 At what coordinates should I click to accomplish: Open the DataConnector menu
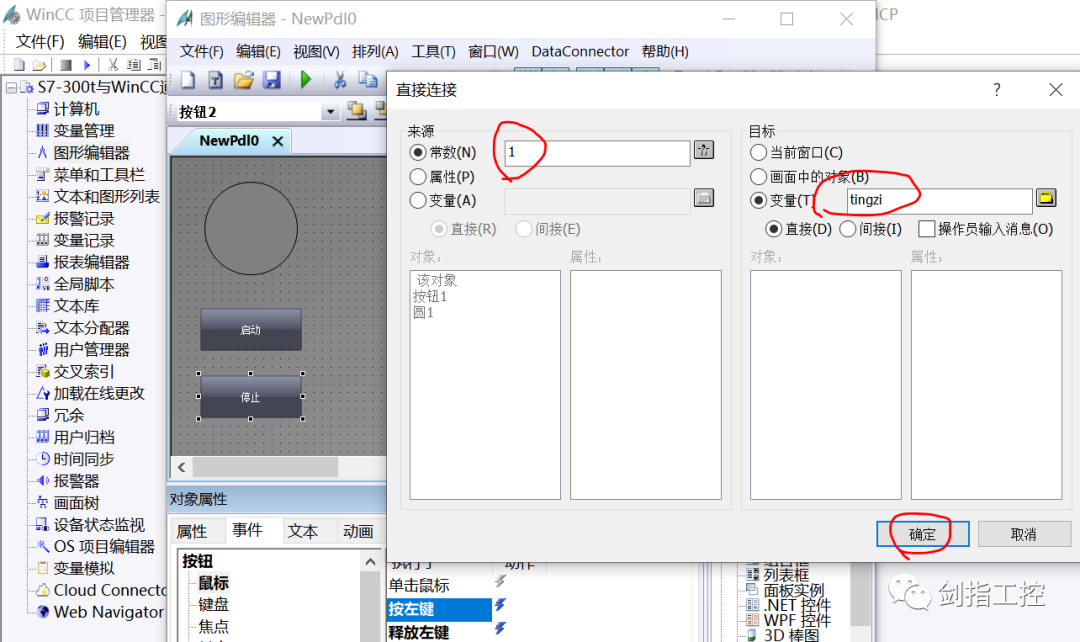click(580, 51)
